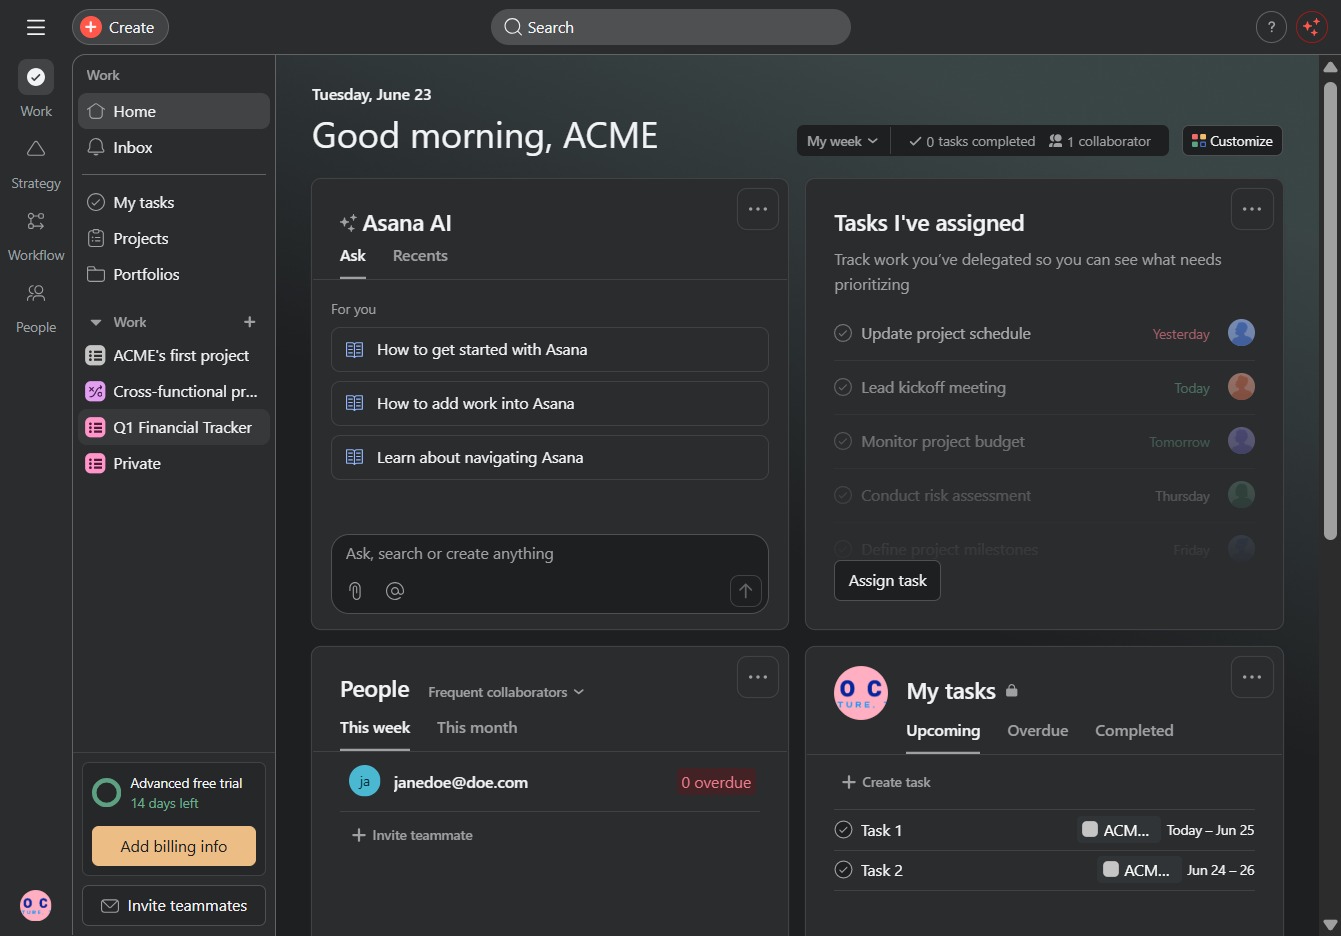Open the Asana AI widget options menu
The image size is (1341, 936).
tap(758, 209)
